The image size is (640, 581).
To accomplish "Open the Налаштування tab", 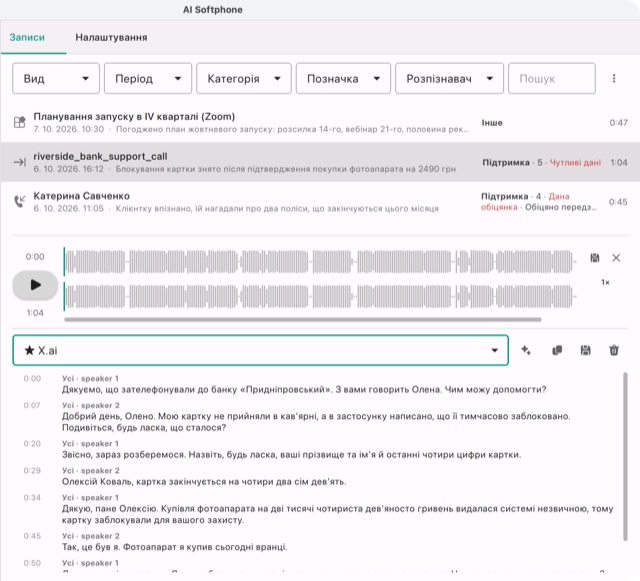I will tap(111, 38).
